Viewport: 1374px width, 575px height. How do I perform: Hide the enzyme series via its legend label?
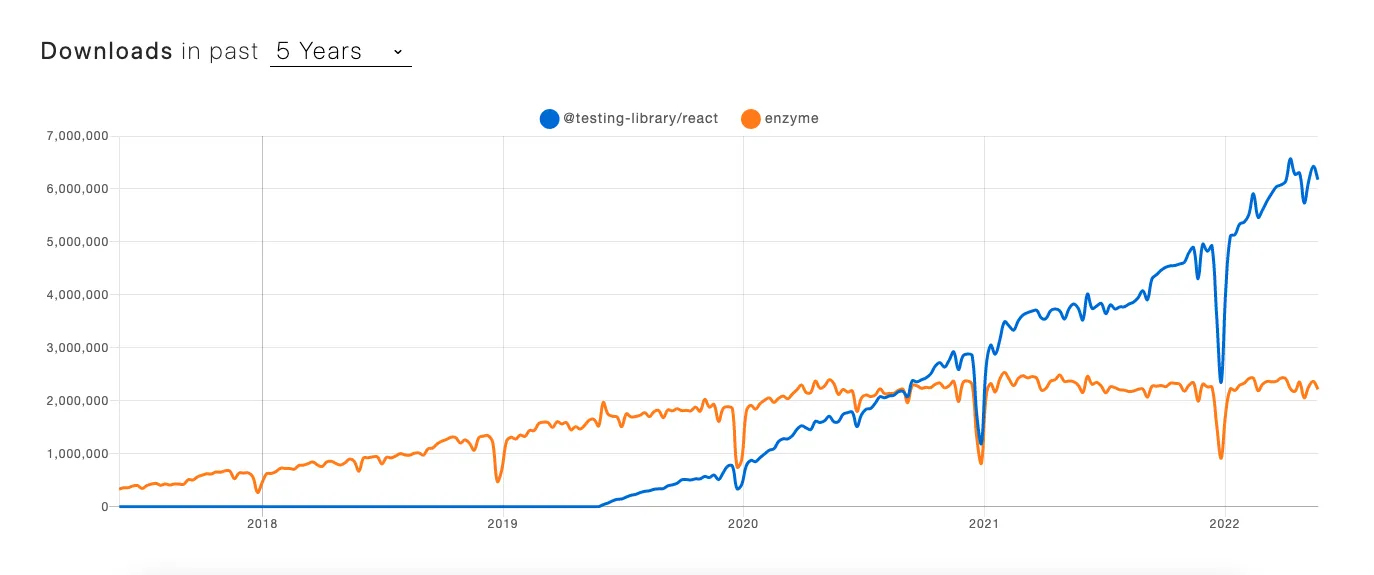click(x=792, y=119)
